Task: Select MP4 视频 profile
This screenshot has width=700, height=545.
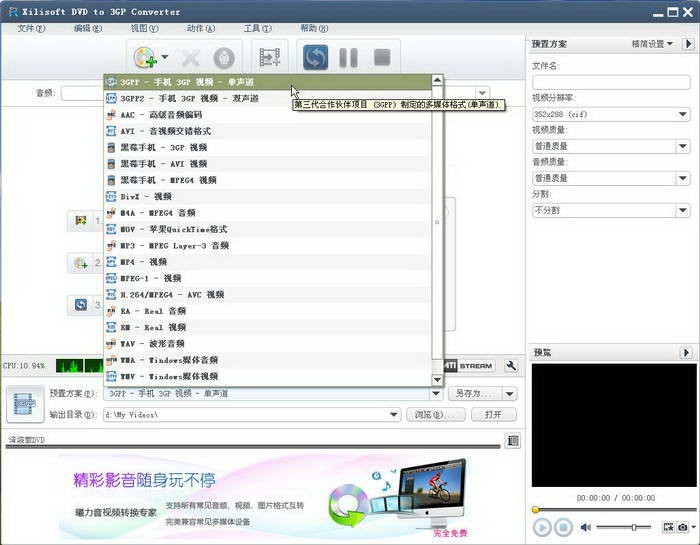Action: [x=268, y=262]
